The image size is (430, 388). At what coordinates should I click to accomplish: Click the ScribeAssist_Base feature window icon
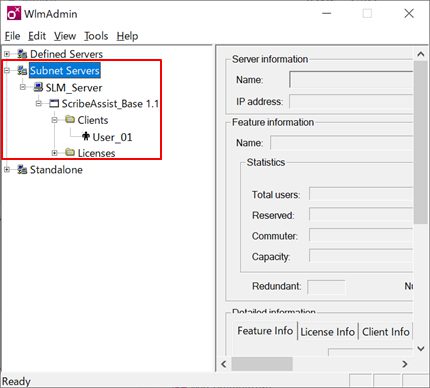(x=54, y=103)
